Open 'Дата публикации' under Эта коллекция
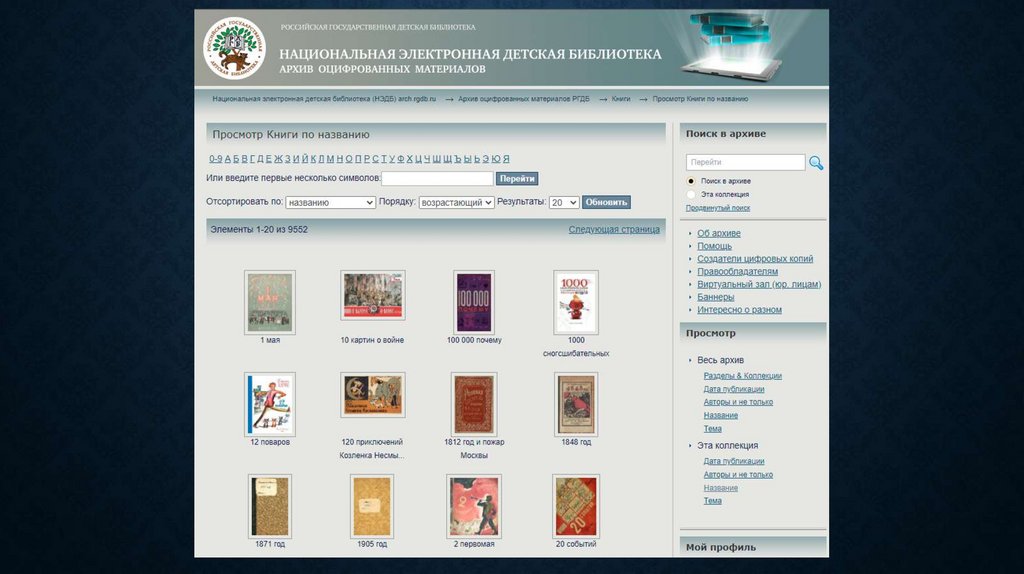The width and height of the screenshot is (1024, 574). pos(733,461)
